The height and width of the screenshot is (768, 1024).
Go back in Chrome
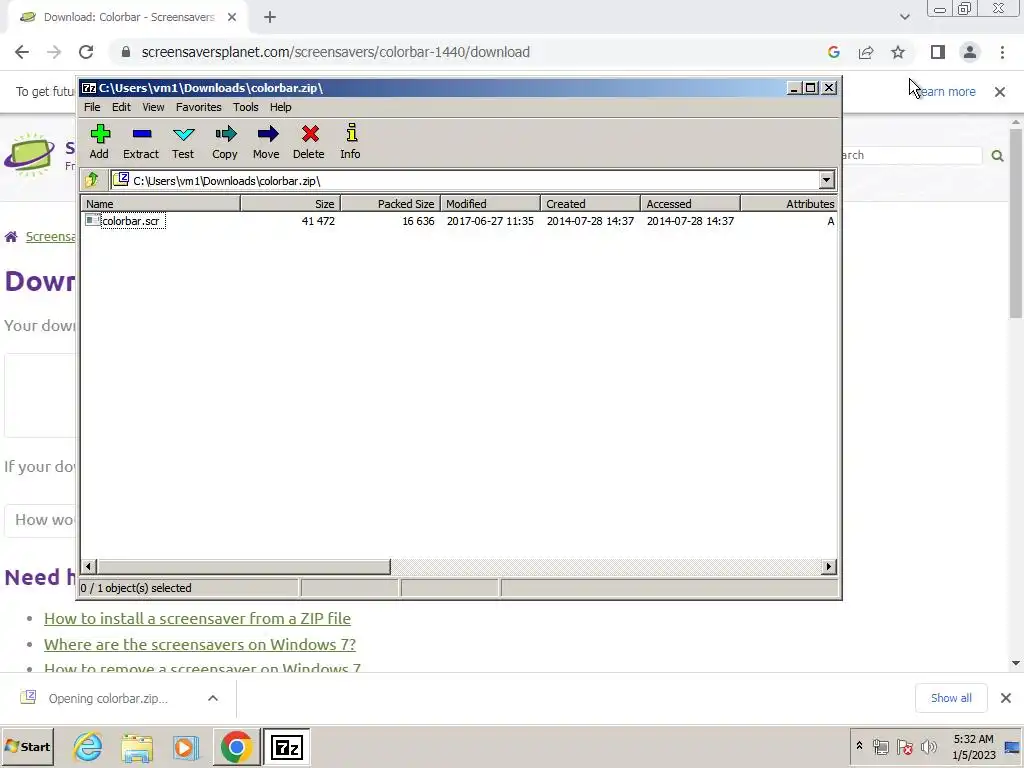tap(22, 52)
